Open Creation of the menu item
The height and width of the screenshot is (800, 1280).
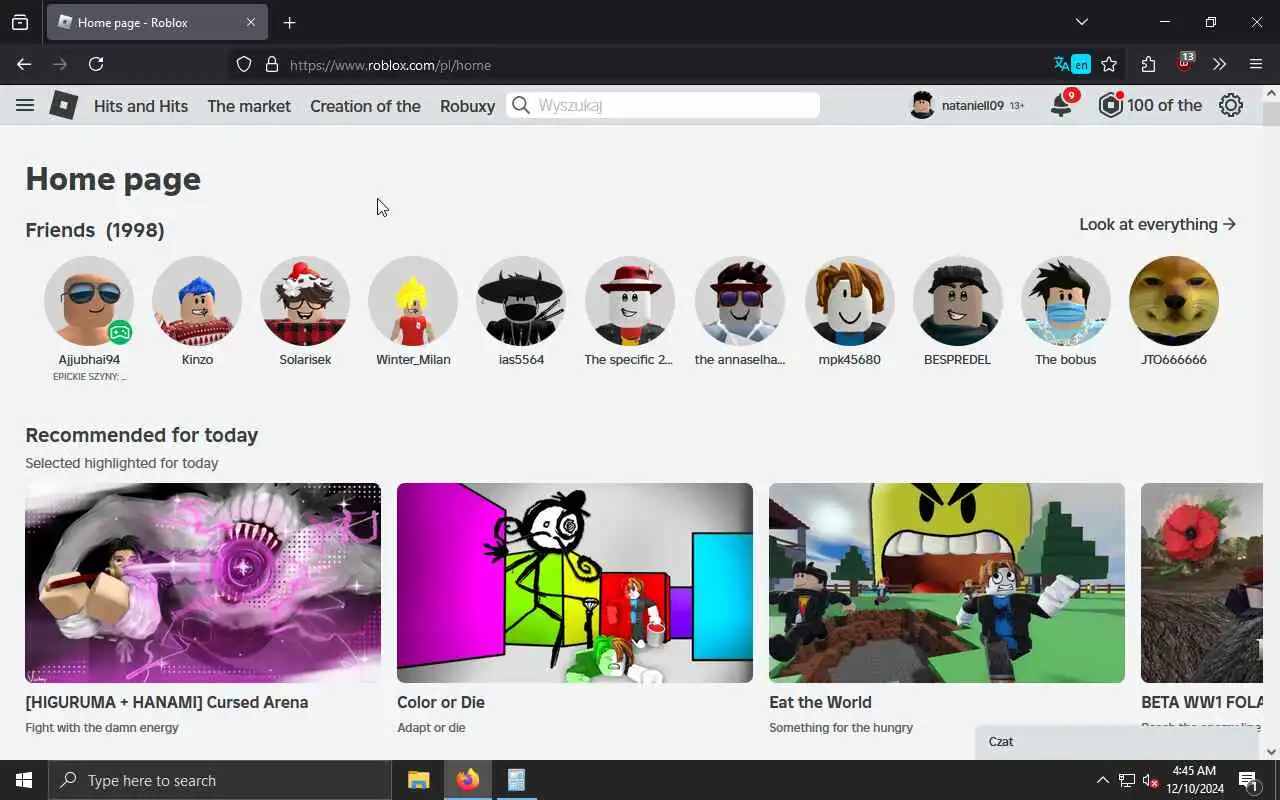[x=365, y=106]
